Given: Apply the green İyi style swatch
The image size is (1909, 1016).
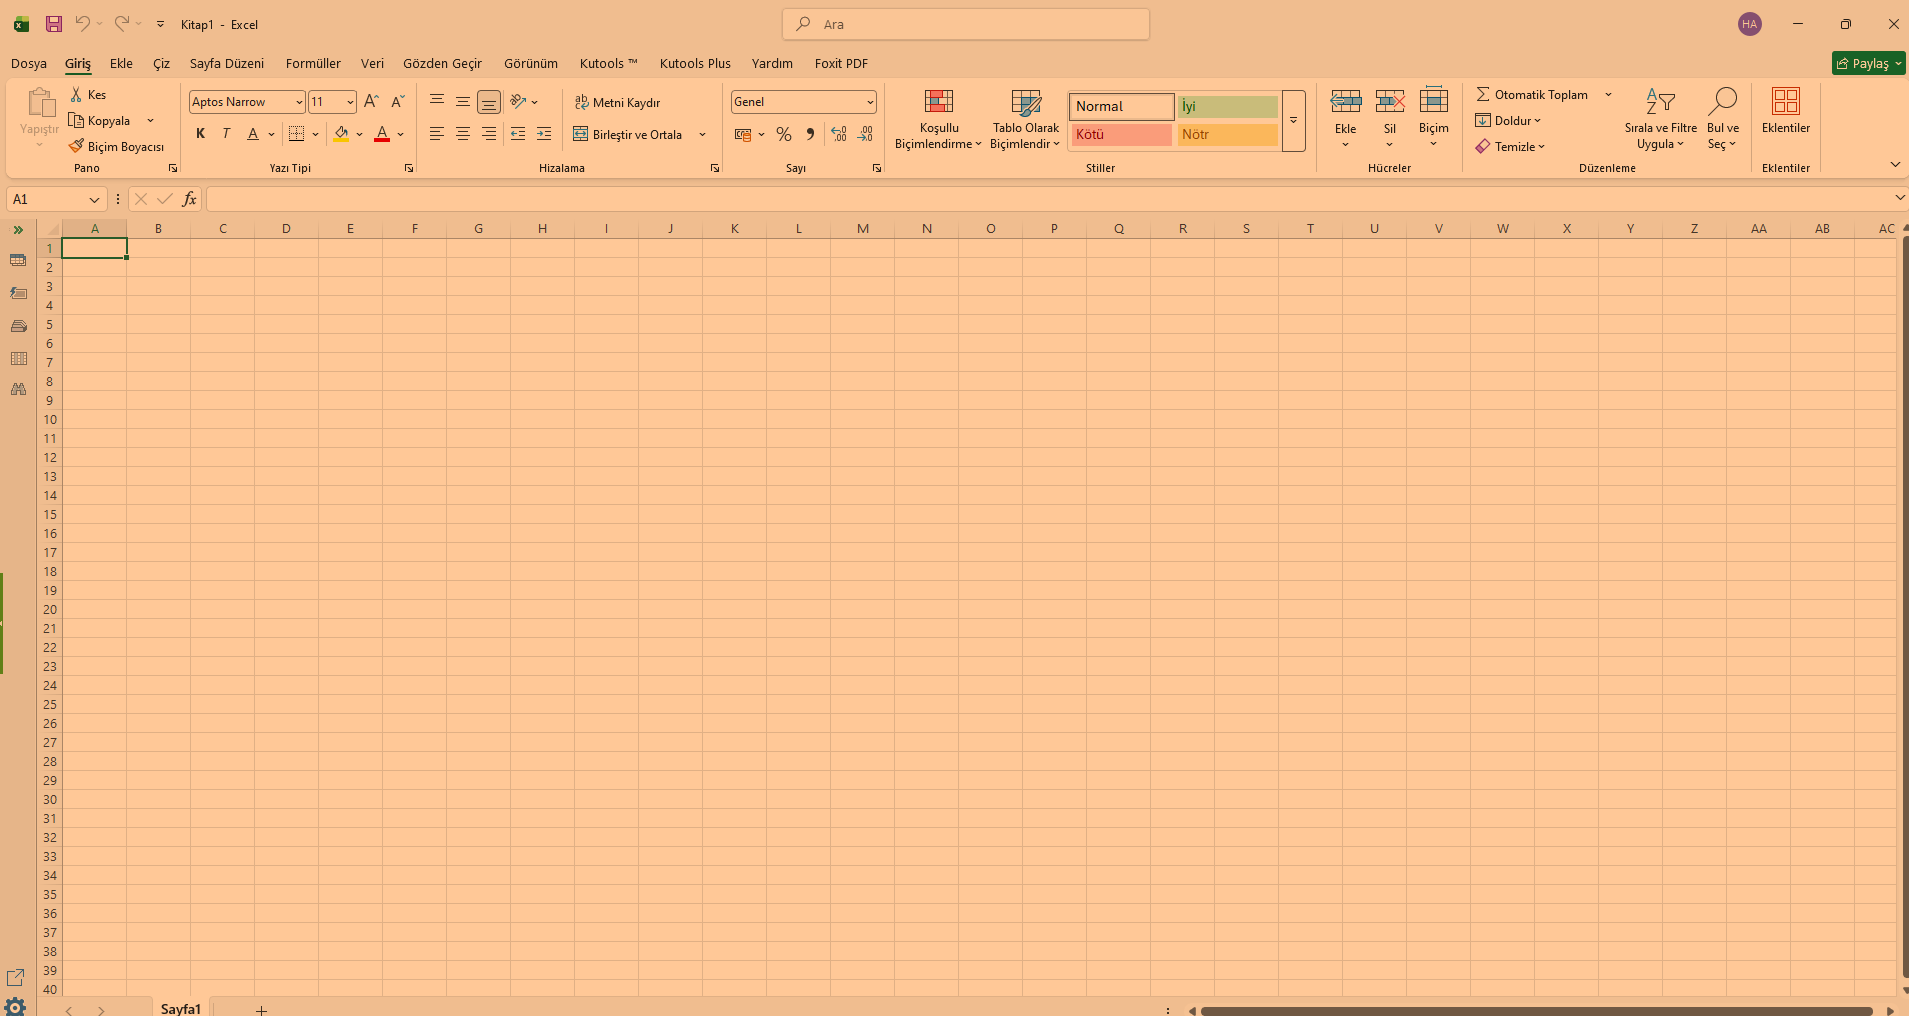Looking at the screenshot, I should coord(1227,106).
